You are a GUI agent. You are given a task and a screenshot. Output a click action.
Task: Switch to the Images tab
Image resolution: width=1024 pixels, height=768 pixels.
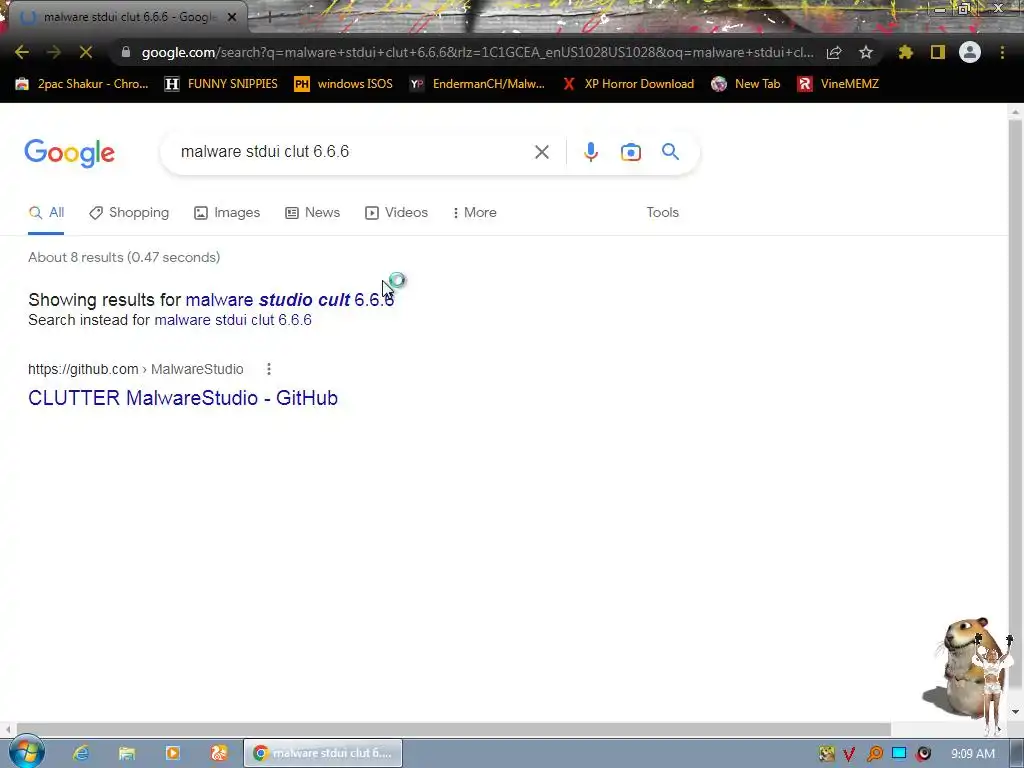[227, 213]
